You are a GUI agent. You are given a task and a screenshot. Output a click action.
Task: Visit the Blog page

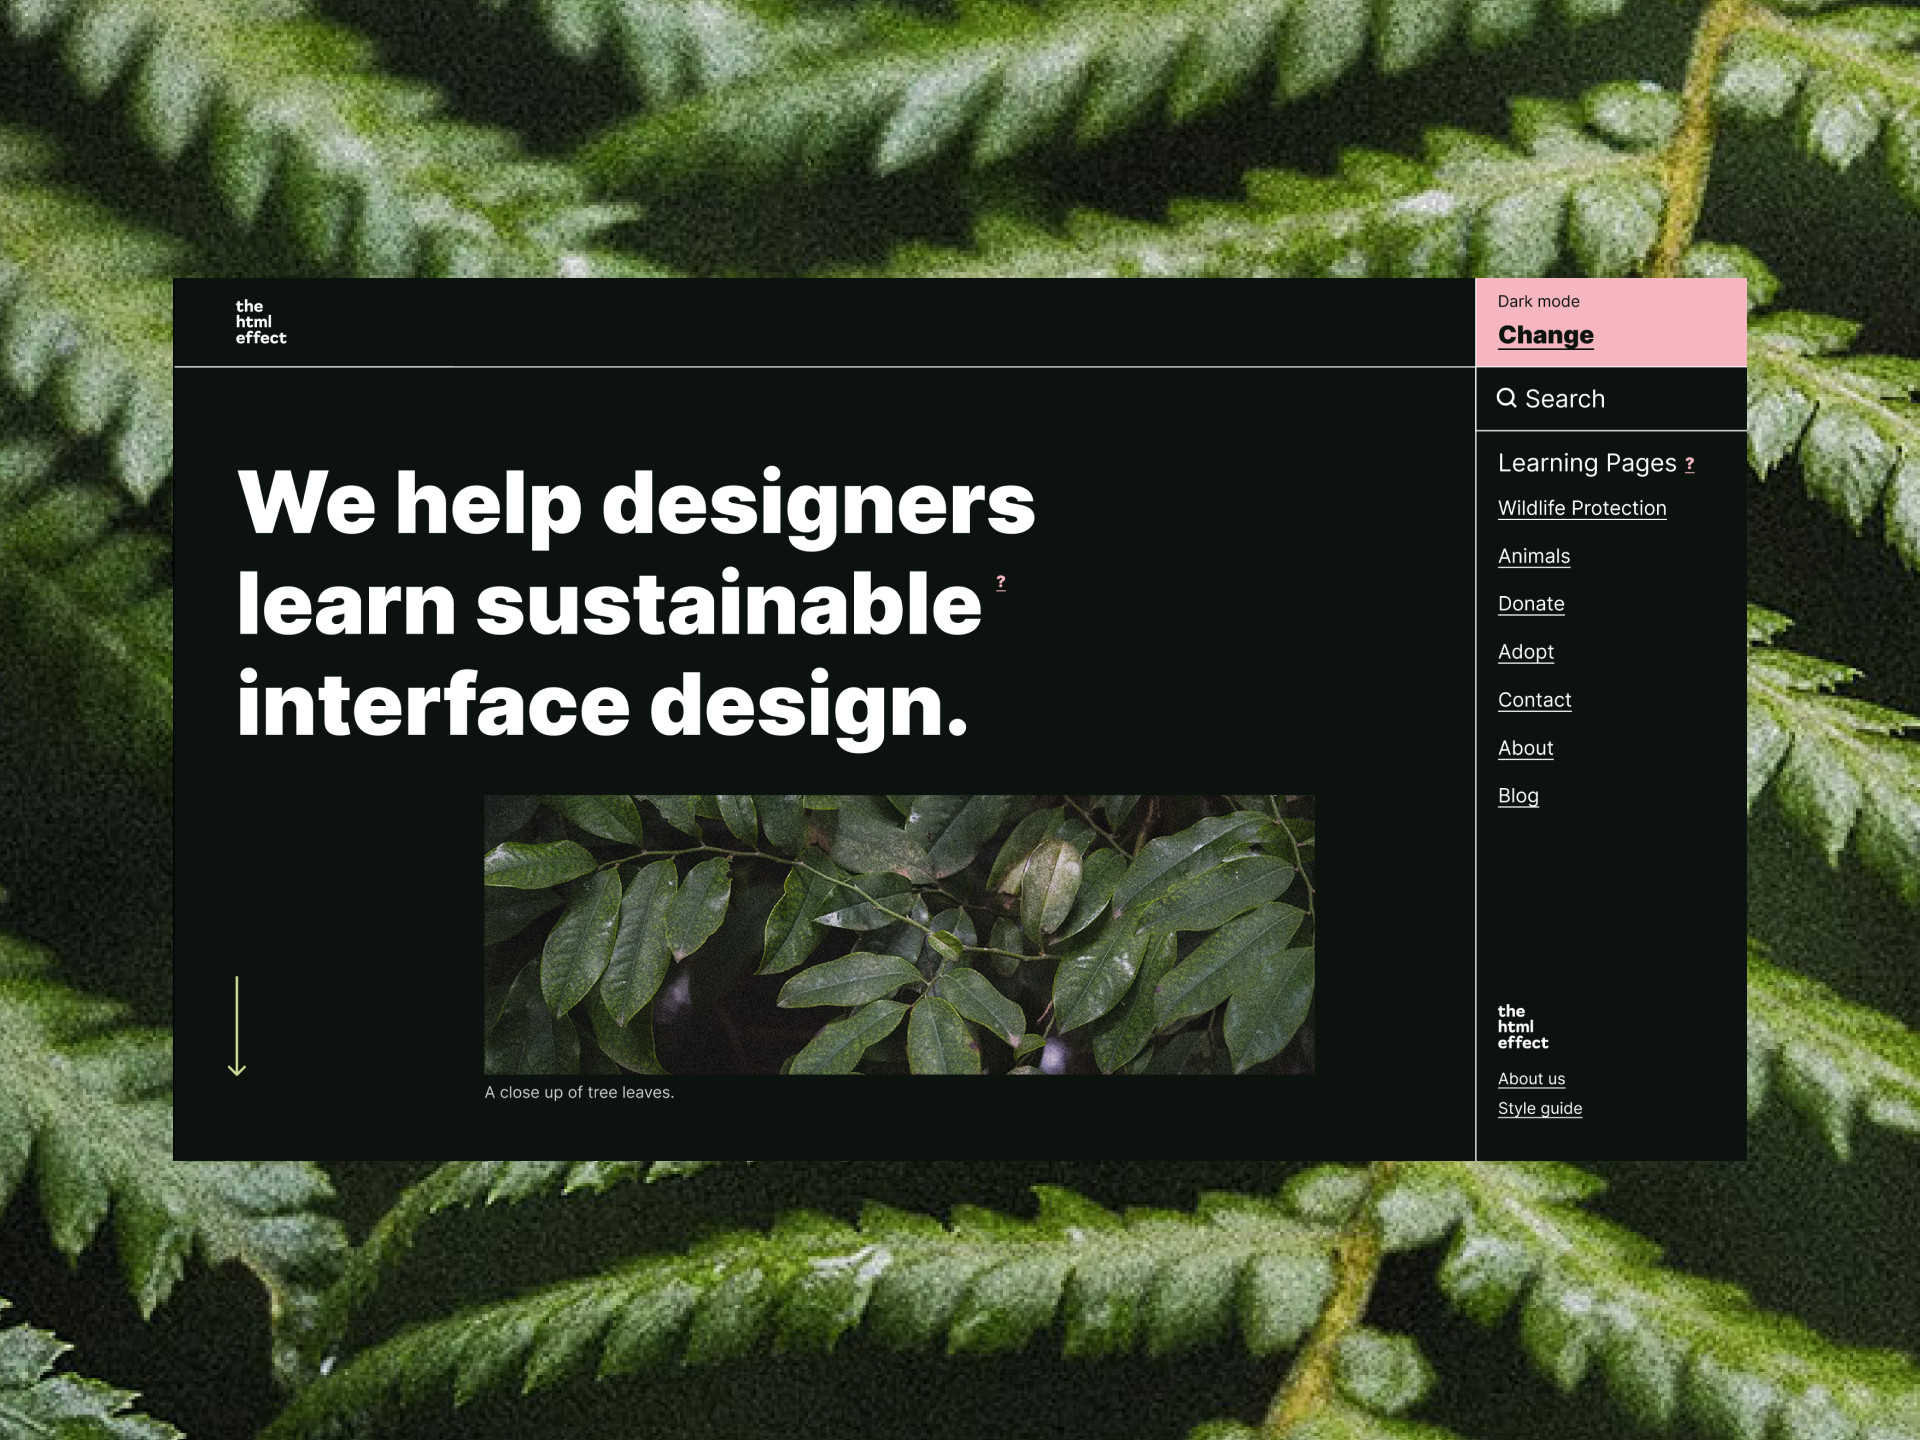pos(1517,796)
